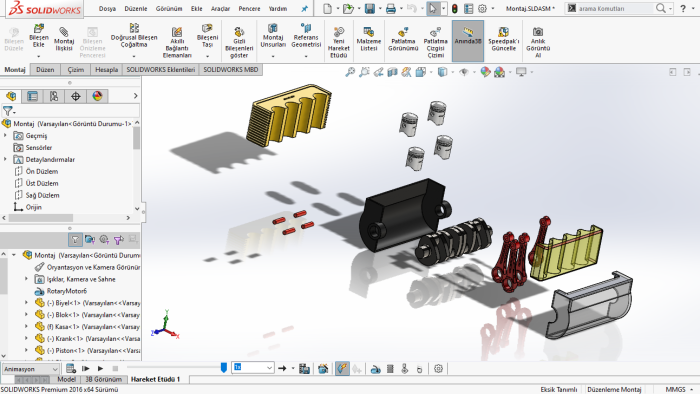700x394 pixels.
Task: Click the Play button in timeline toolbar
Action: click(x=100, y=369)
